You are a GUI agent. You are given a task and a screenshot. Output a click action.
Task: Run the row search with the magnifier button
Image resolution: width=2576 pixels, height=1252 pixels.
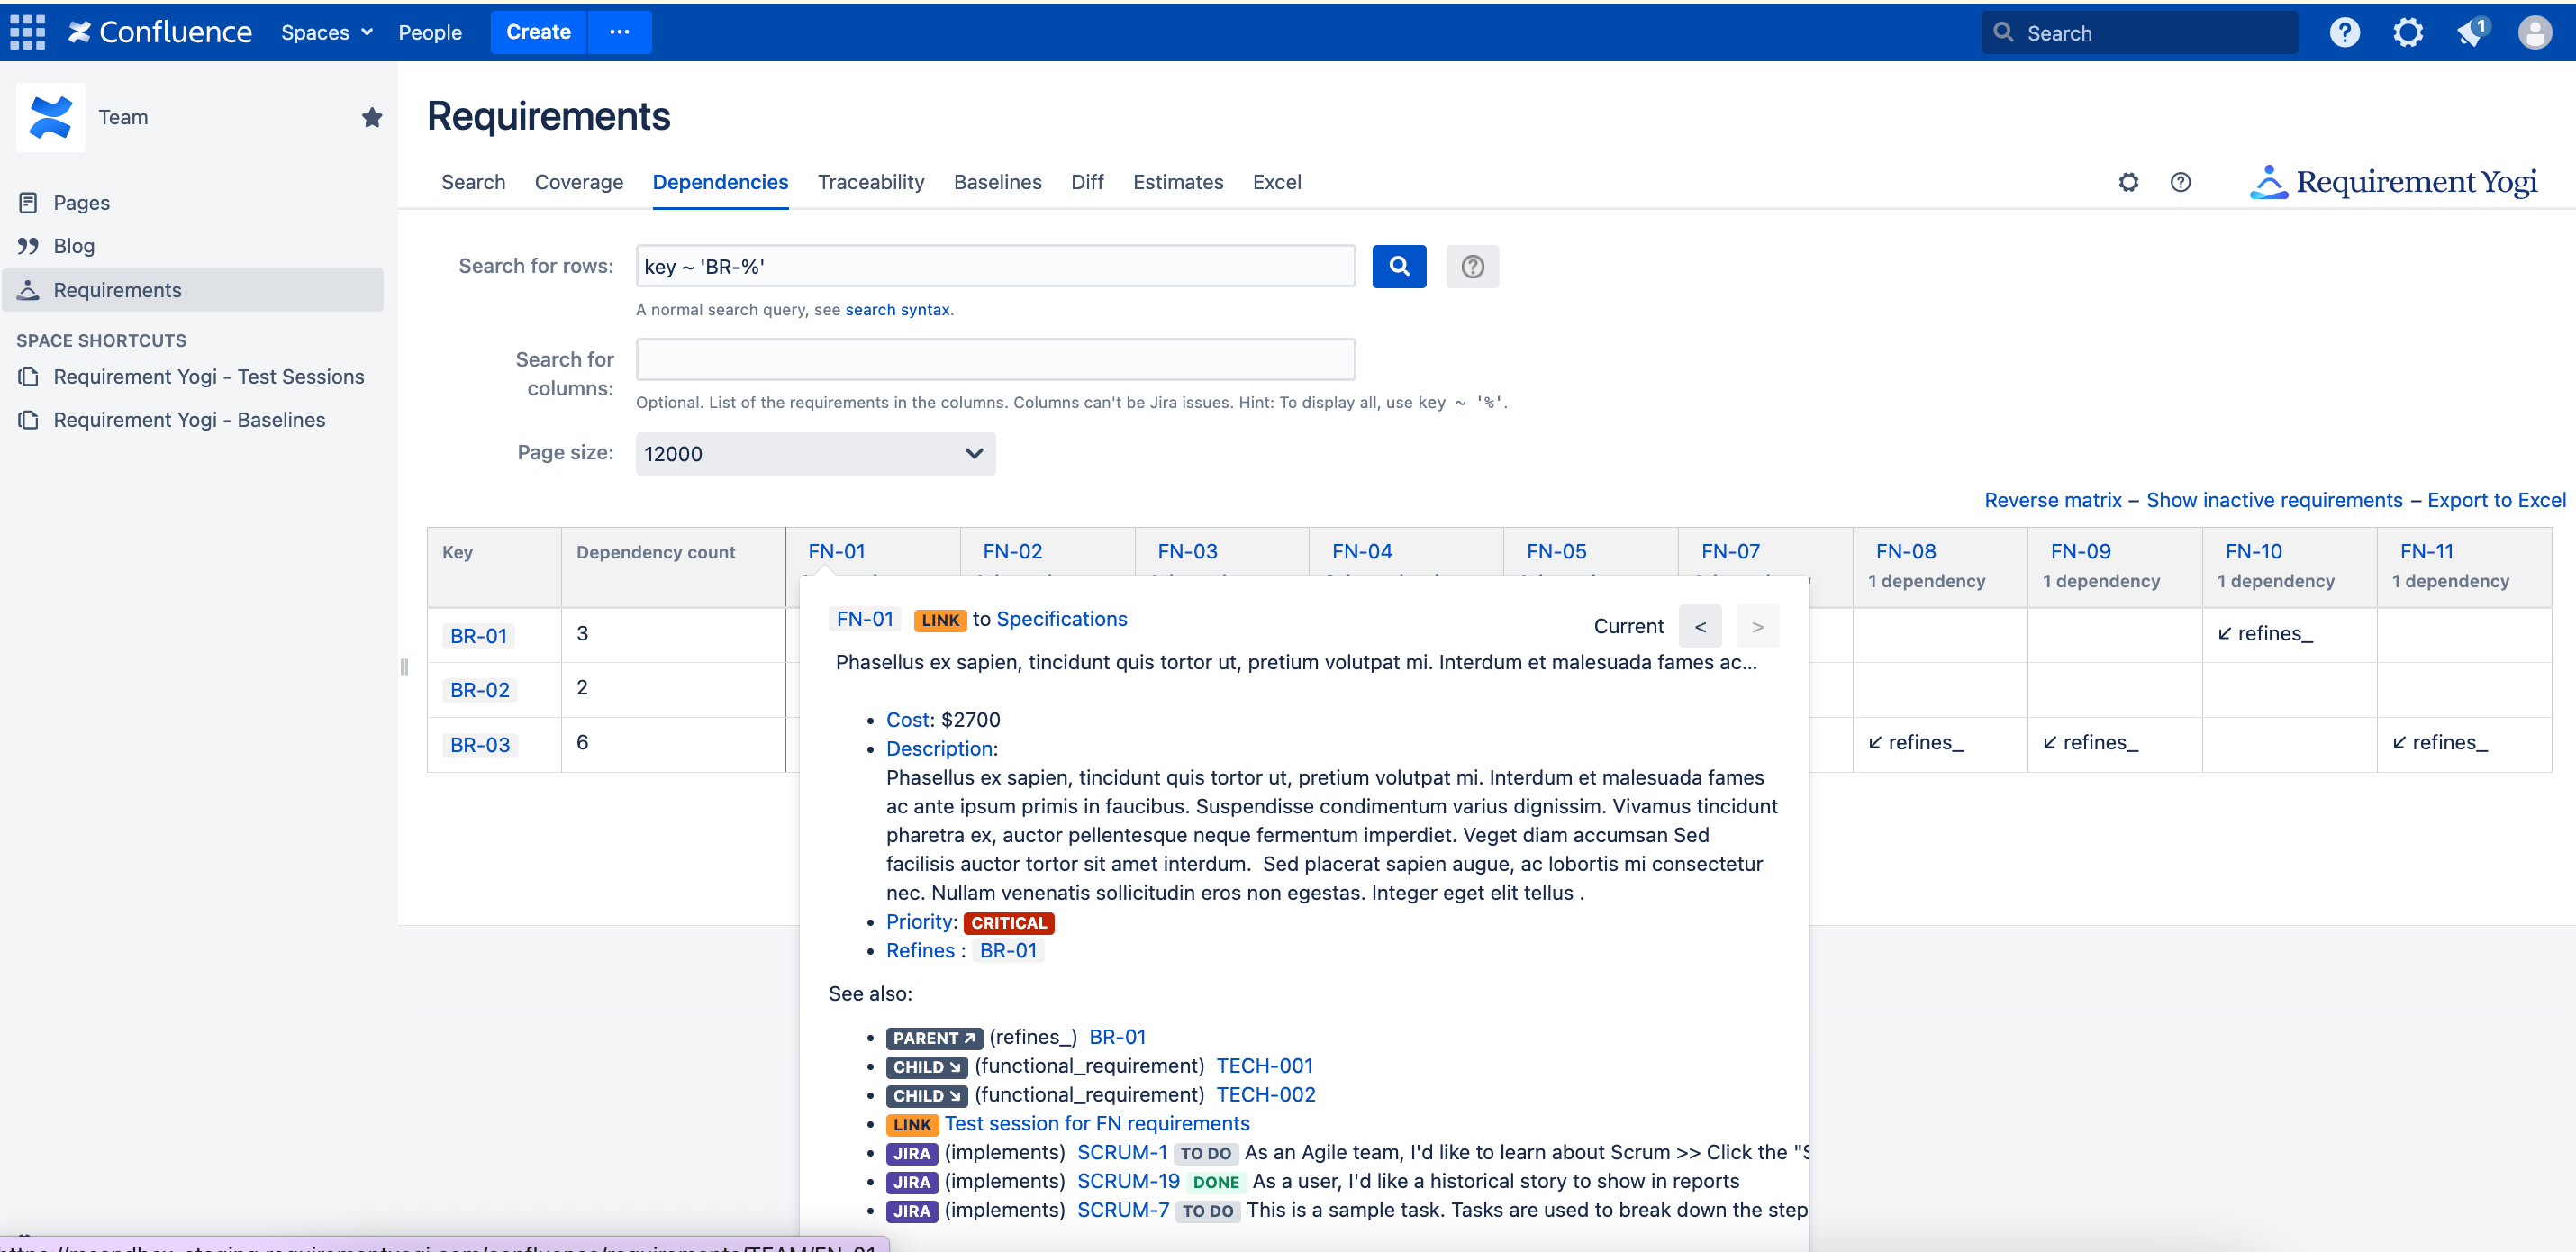click(x=1398, y=266)
